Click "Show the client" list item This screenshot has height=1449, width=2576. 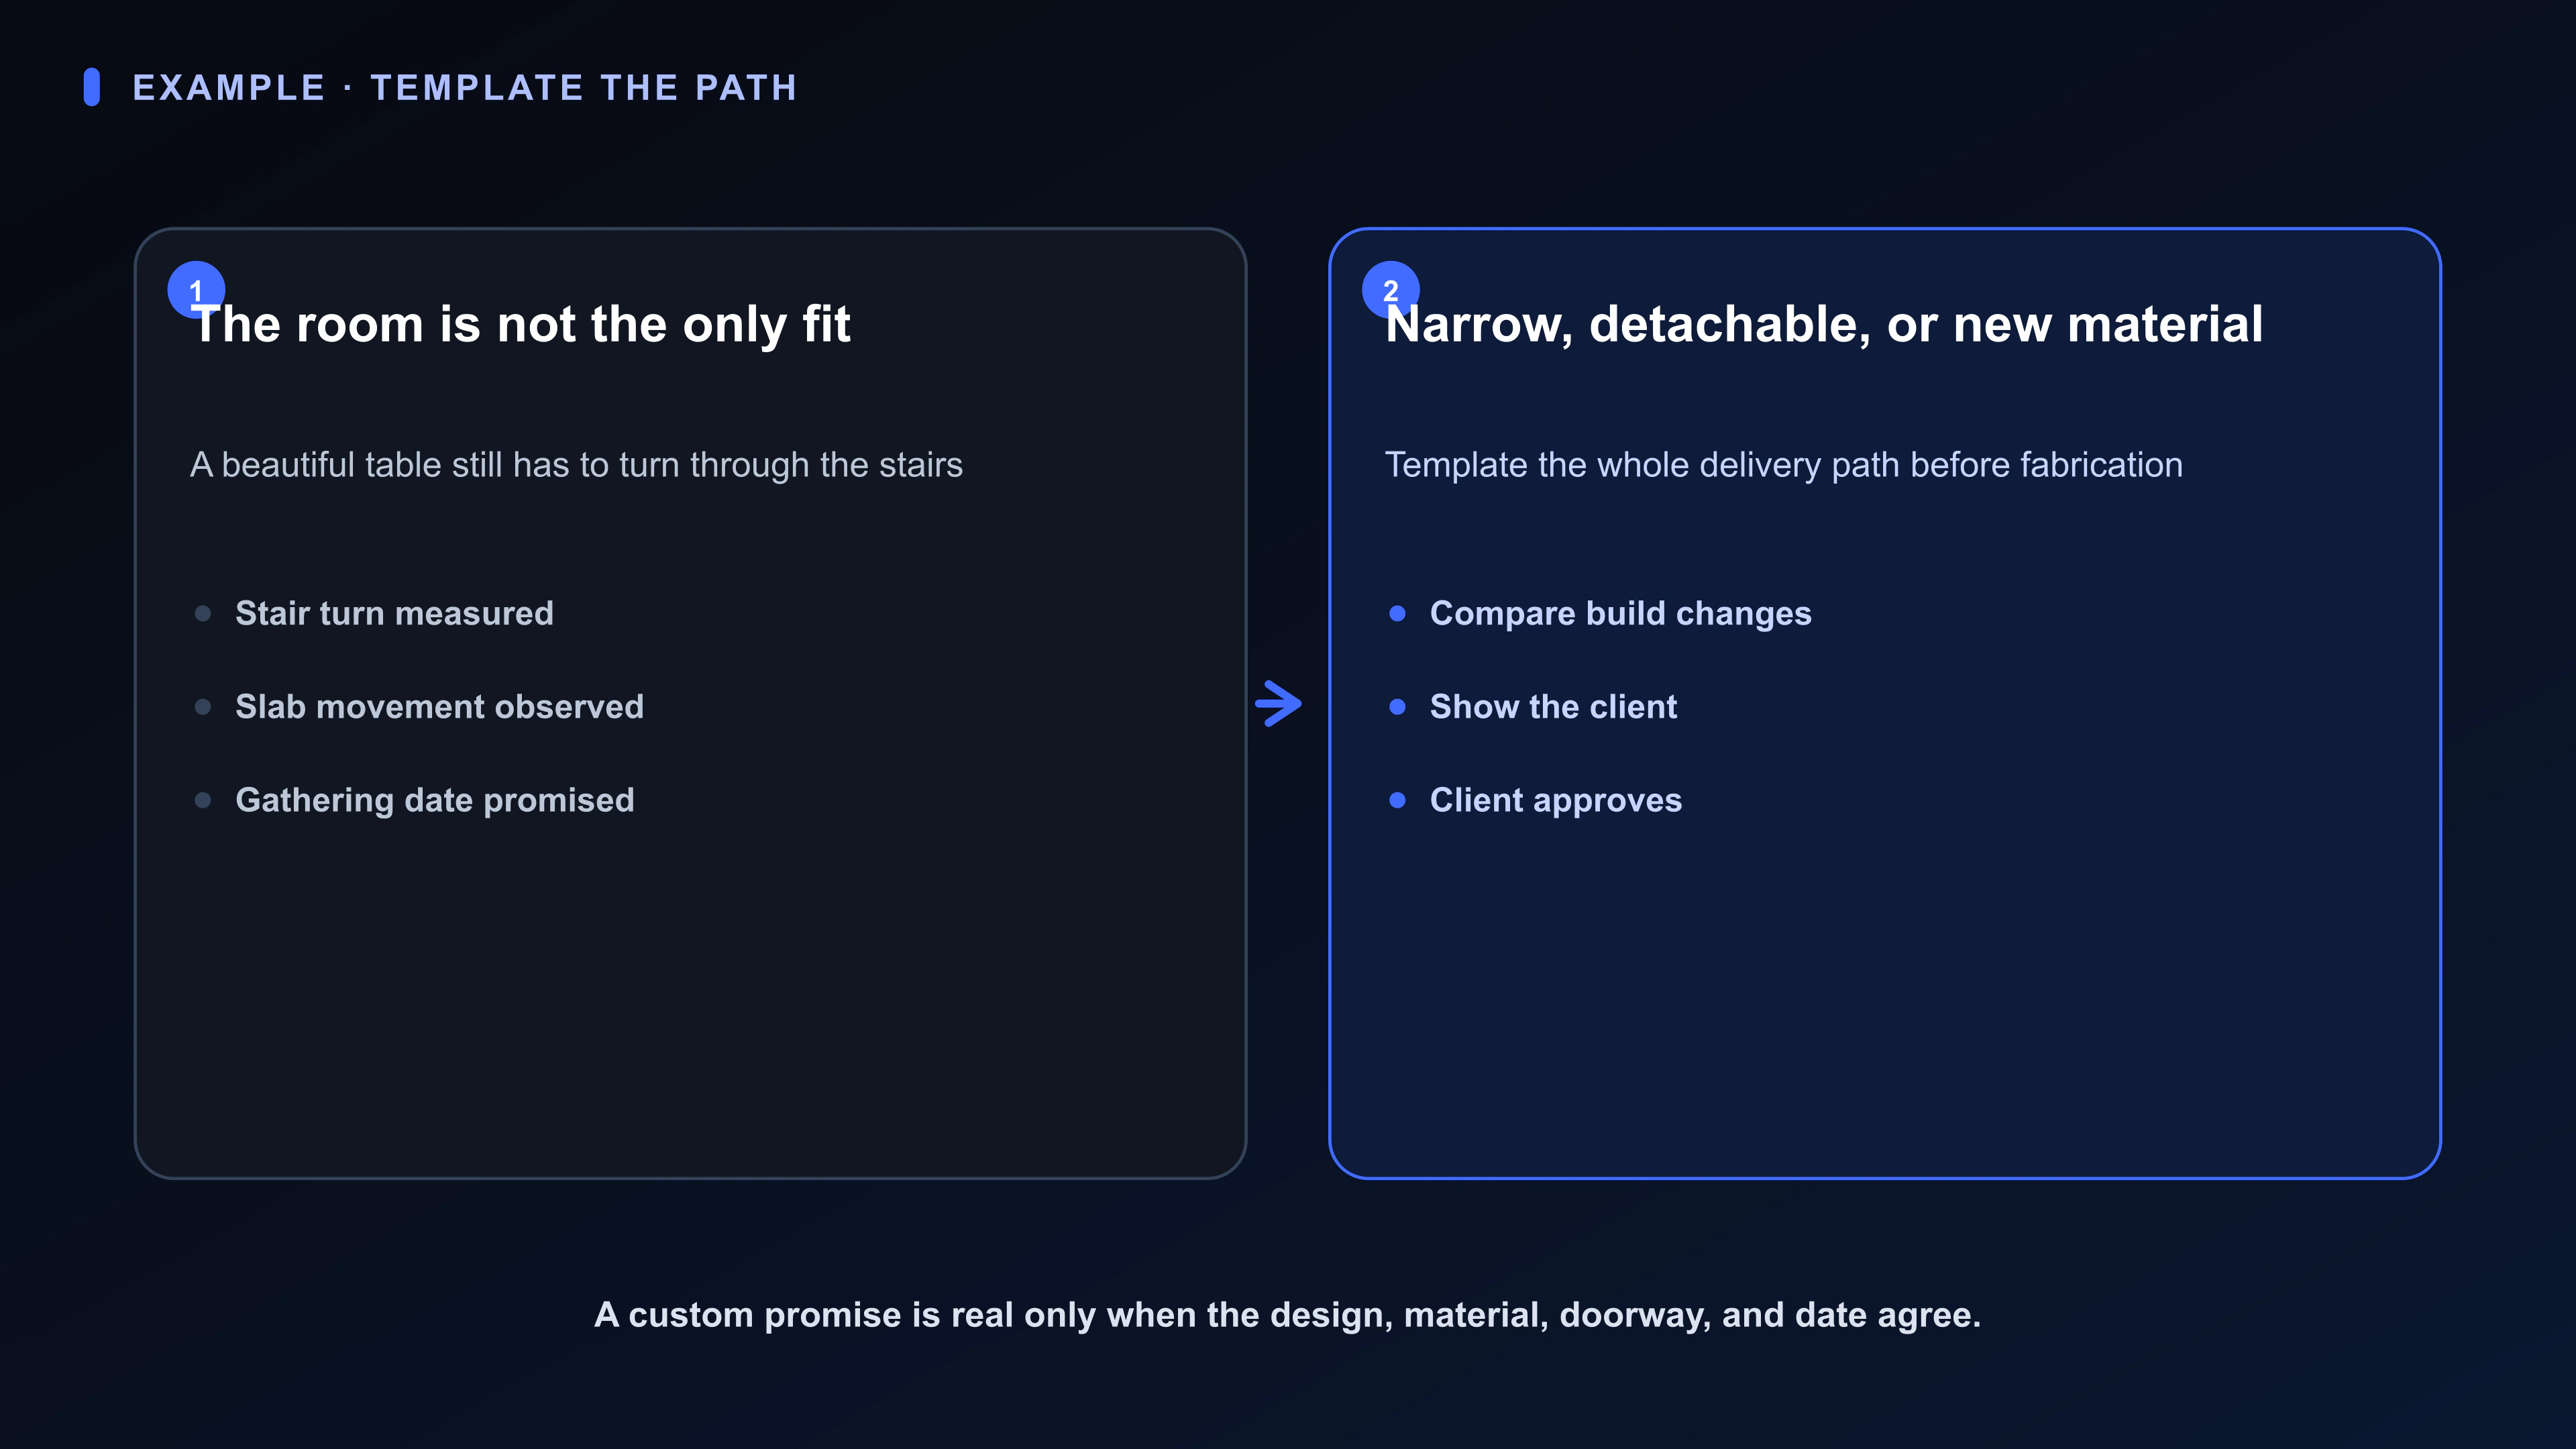pyautogui.click(x=1553, y=707)
